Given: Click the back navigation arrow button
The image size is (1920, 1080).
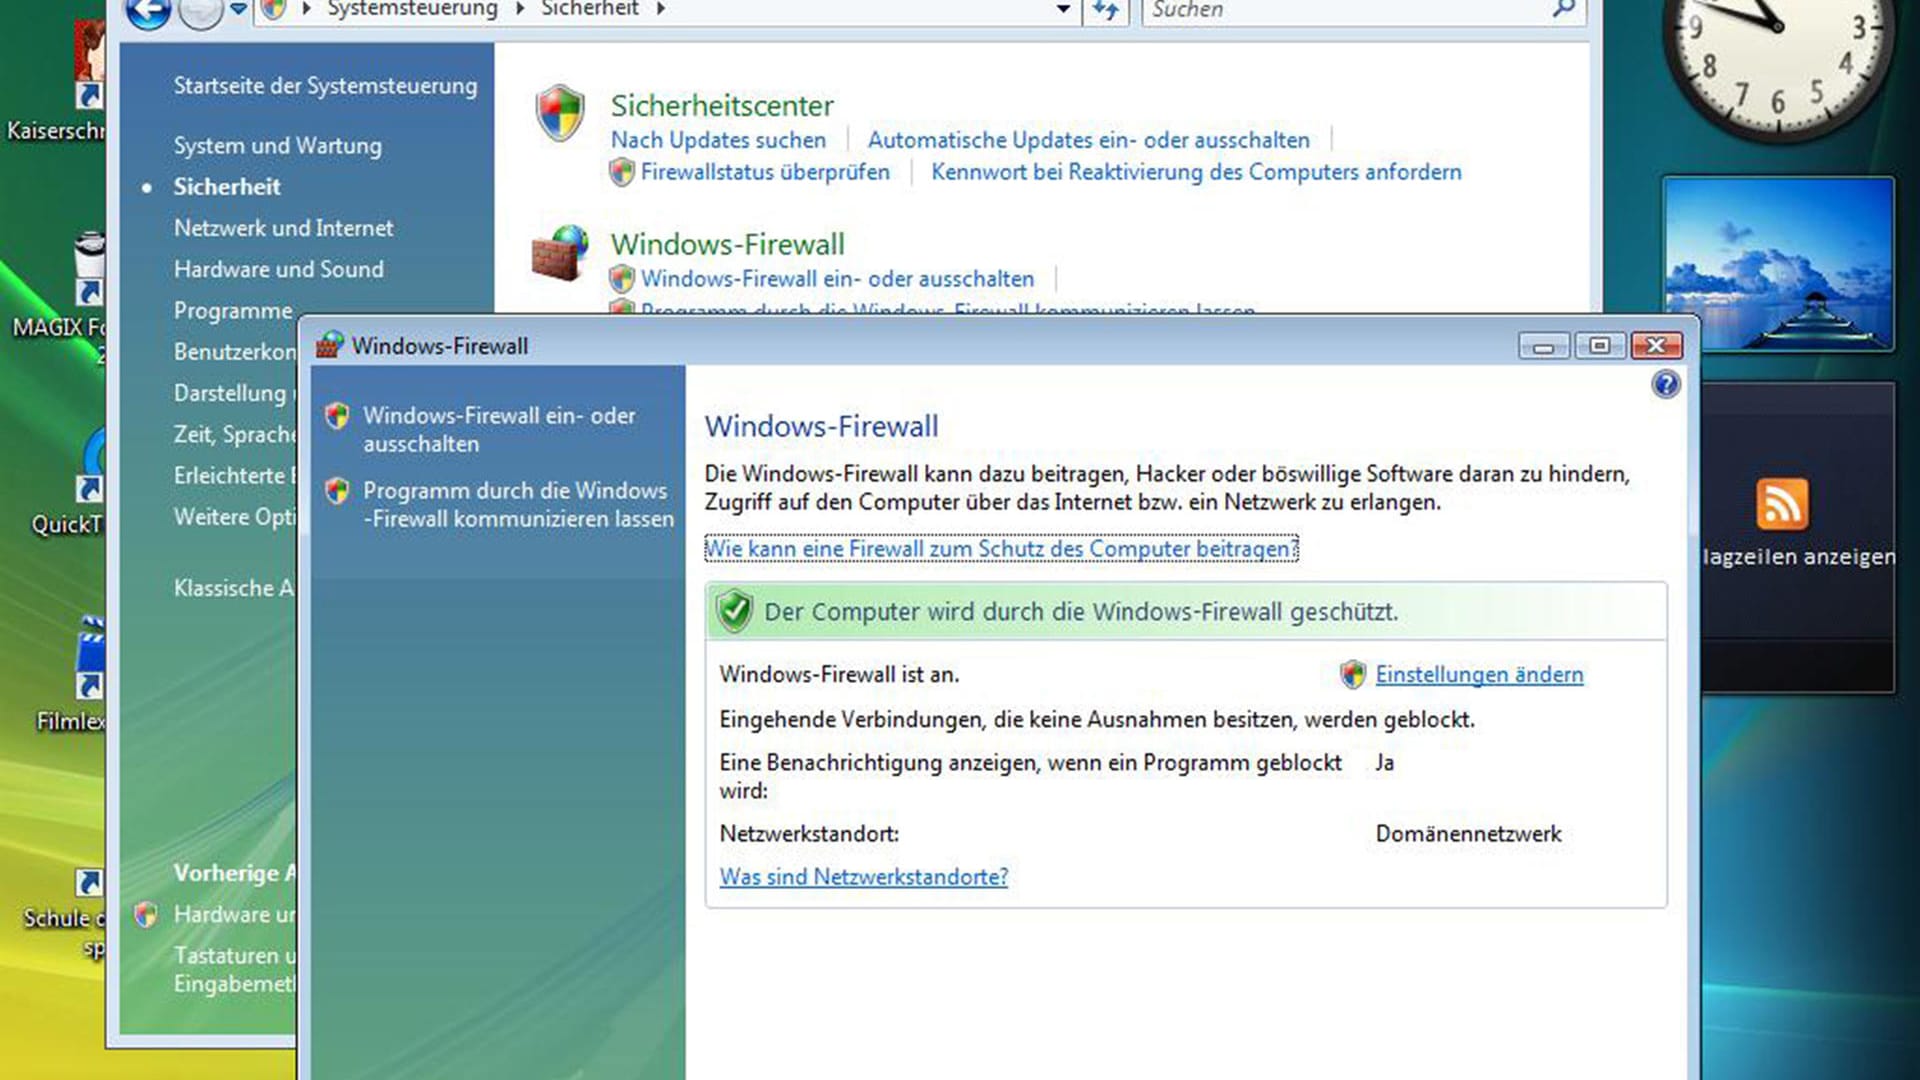Looking at the screenshot, I should click(x=148, y=10).
